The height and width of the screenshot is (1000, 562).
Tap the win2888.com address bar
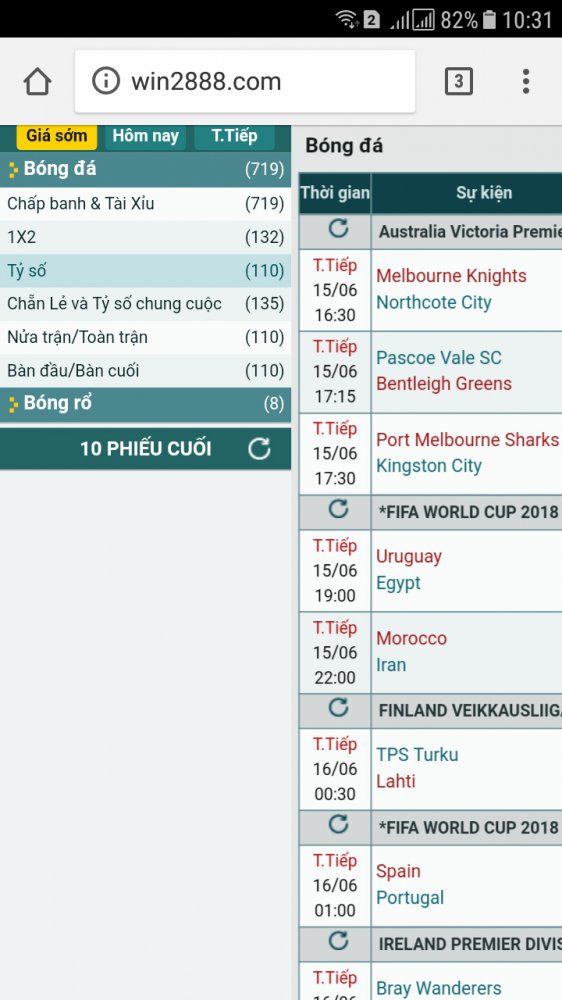[245, 82]
